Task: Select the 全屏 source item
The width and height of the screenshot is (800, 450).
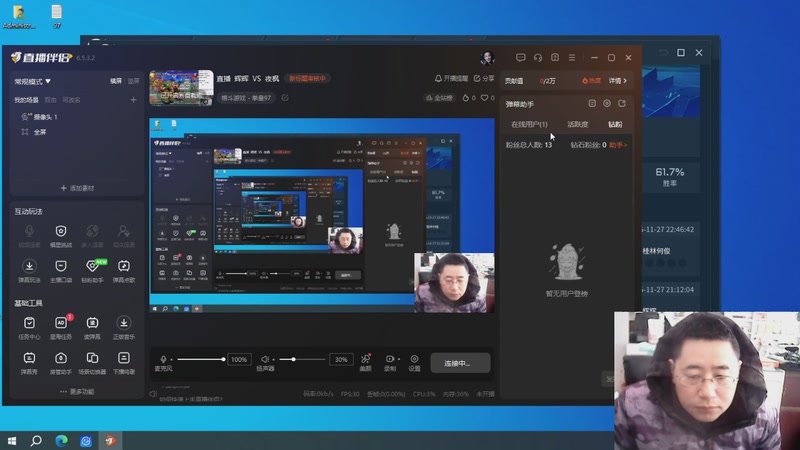Action: point(34,132)
